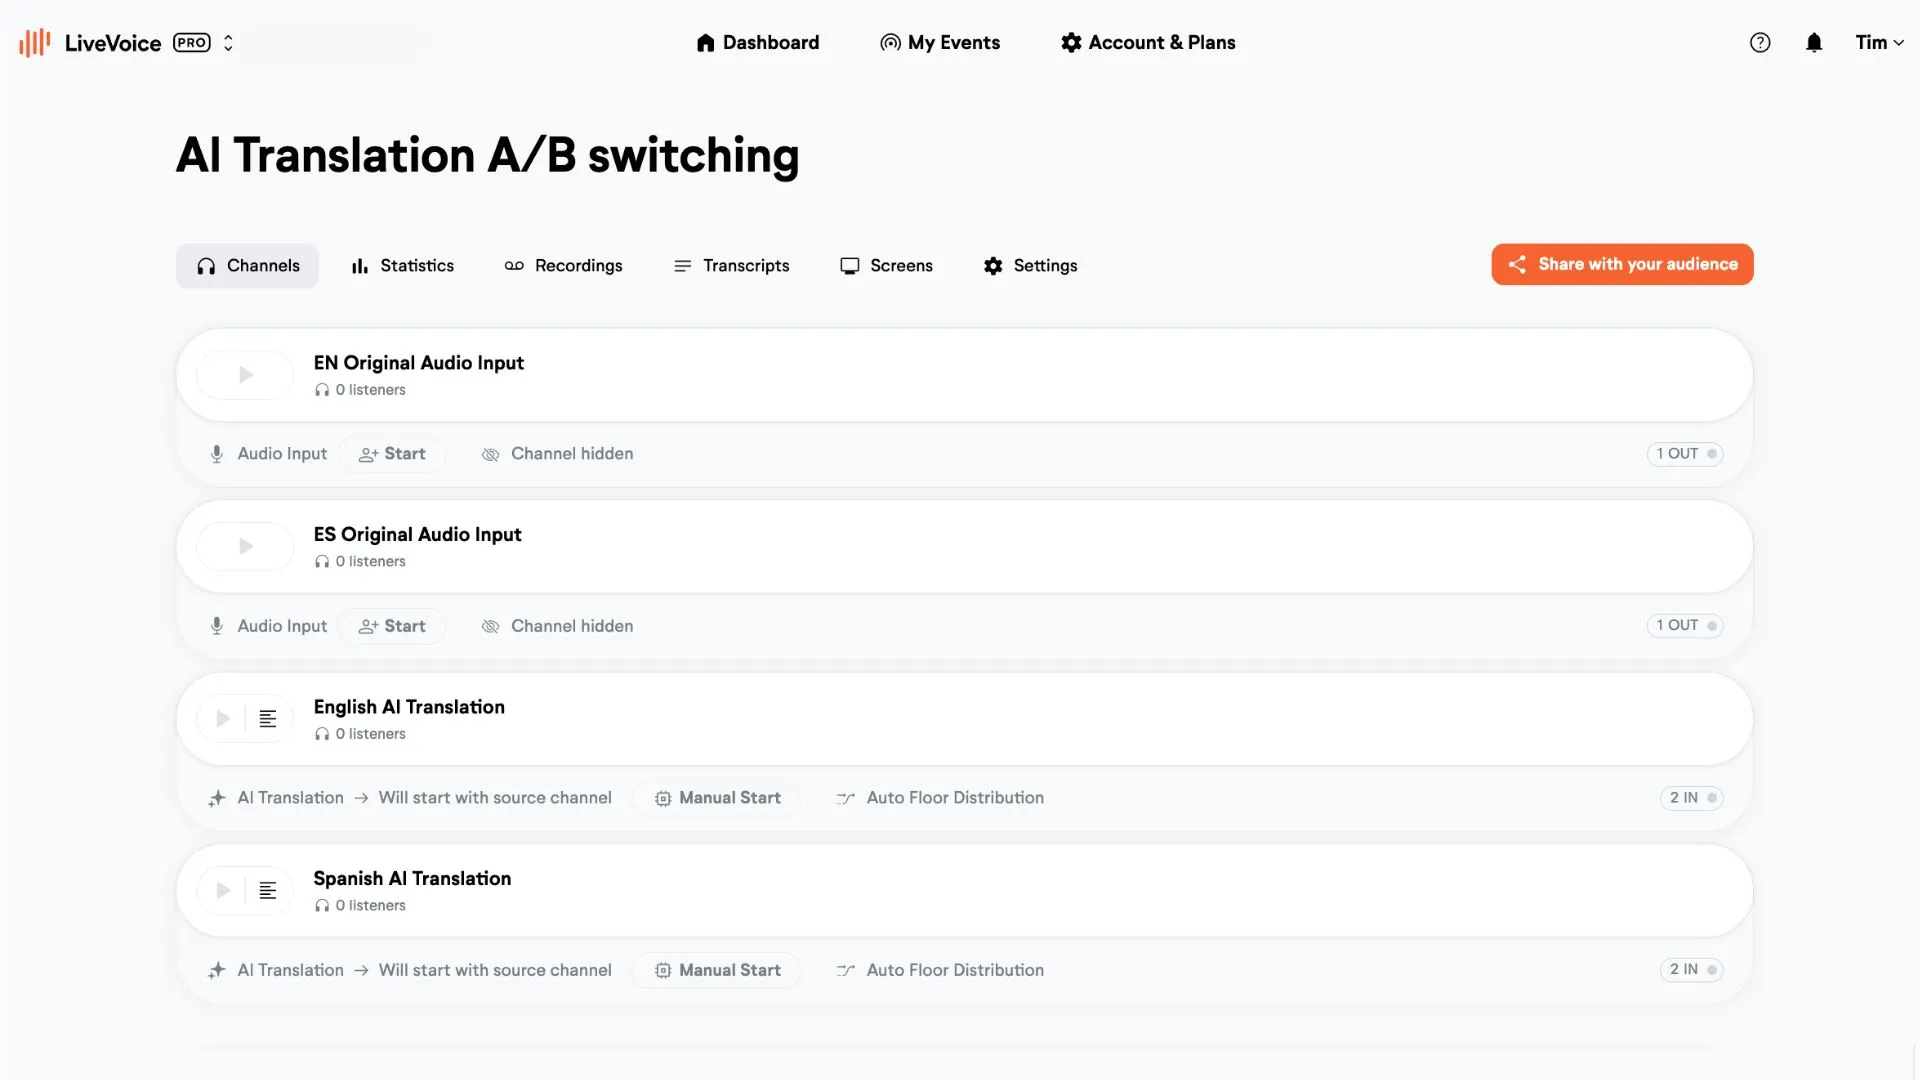Click microphone icon in ES Original row
Image resolution: width=1920 pixels, height=1080 pixels.
coord(216,626)
